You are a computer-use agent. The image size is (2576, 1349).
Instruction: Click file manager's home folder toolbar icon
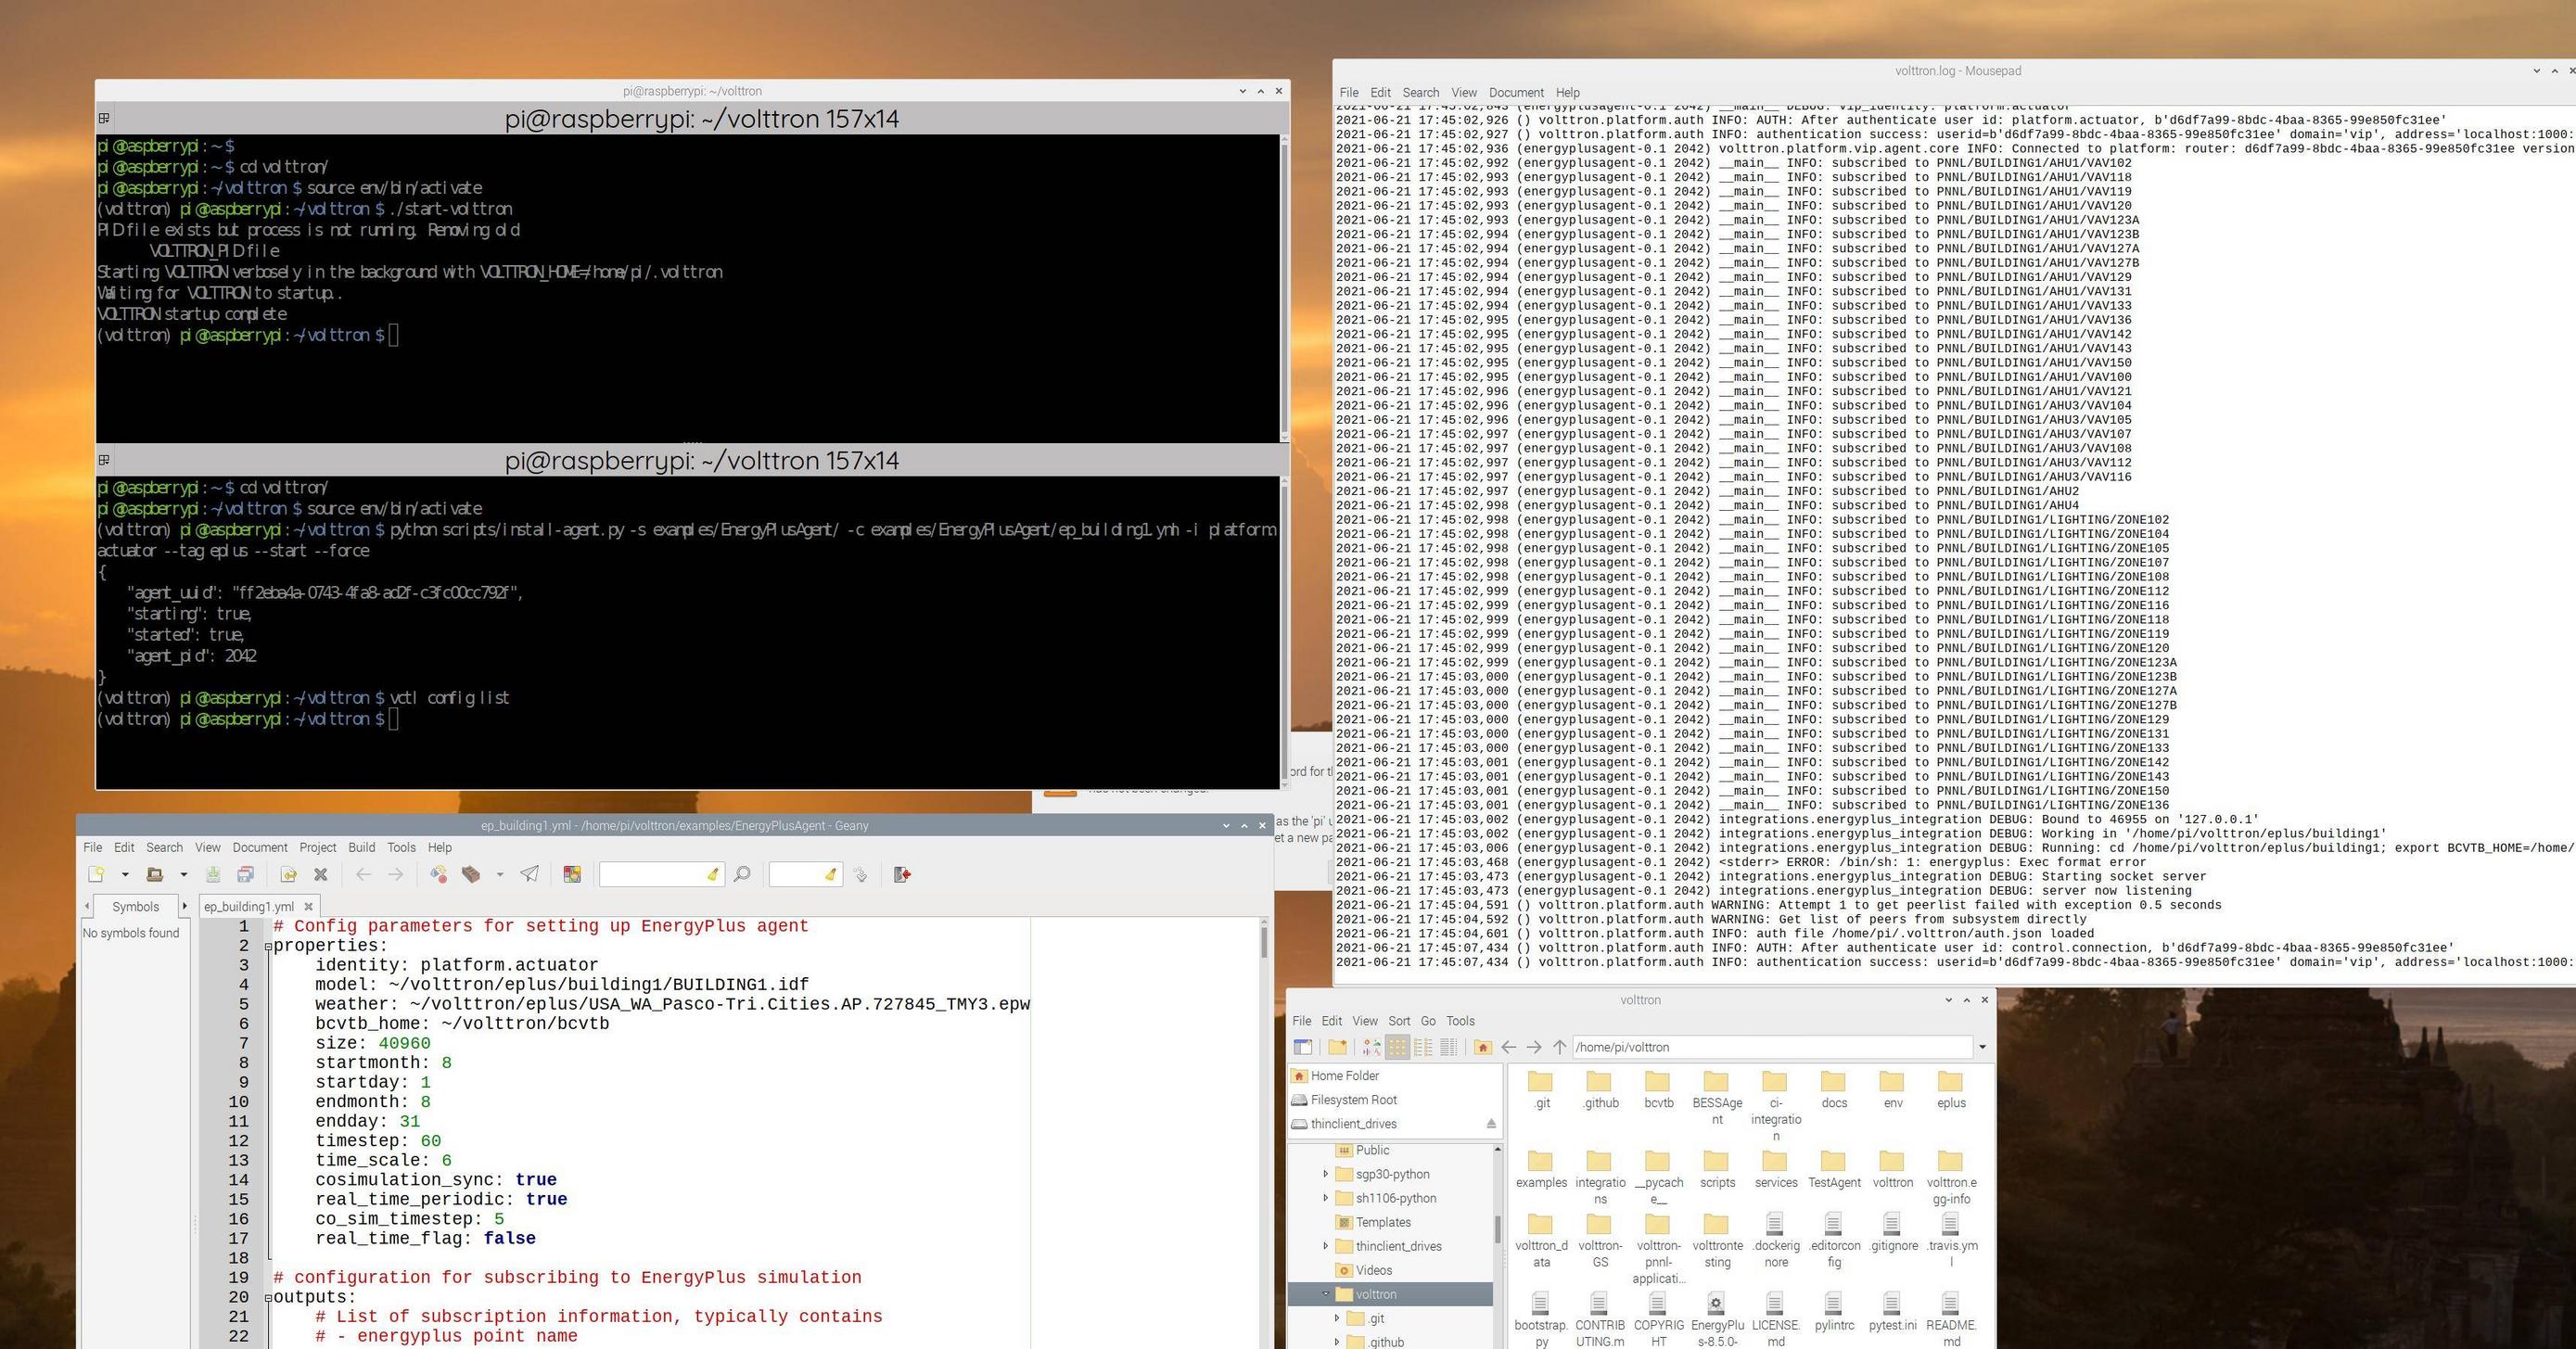[x=1482, y=1047]
